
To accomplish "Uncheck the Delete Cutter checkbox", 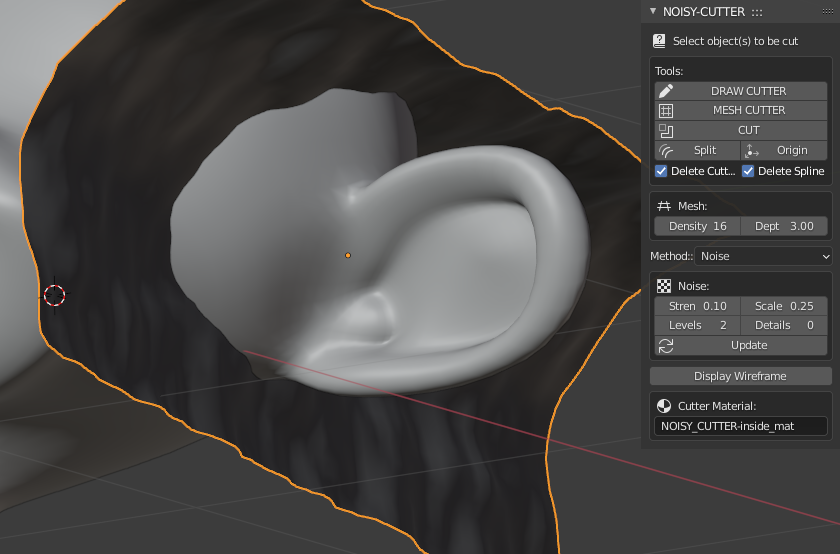I will pos(661,171).
